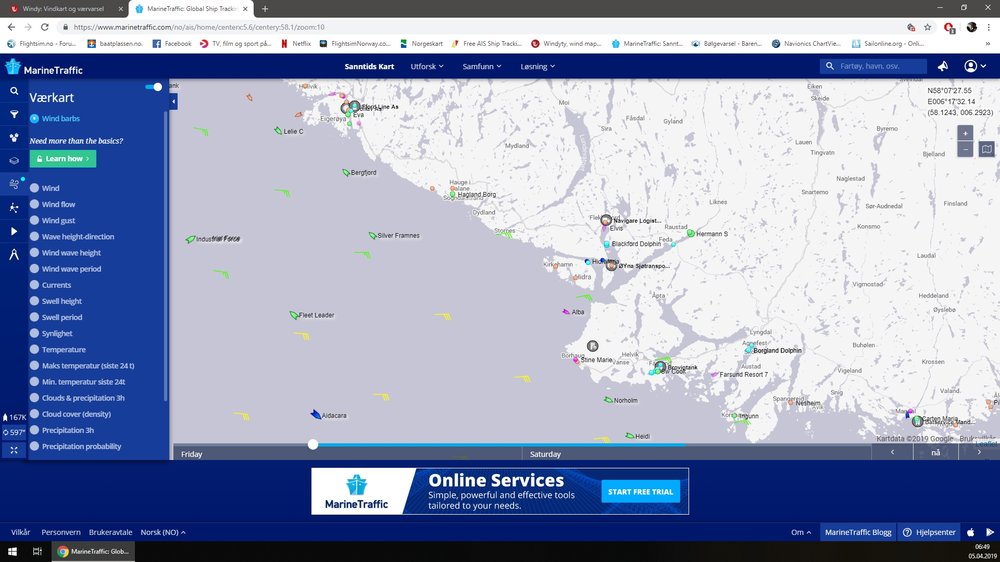The width and height of the screenshot is (1000, 562).
Task: Click the START FREE TRIAL button
Action: point(640,491)
